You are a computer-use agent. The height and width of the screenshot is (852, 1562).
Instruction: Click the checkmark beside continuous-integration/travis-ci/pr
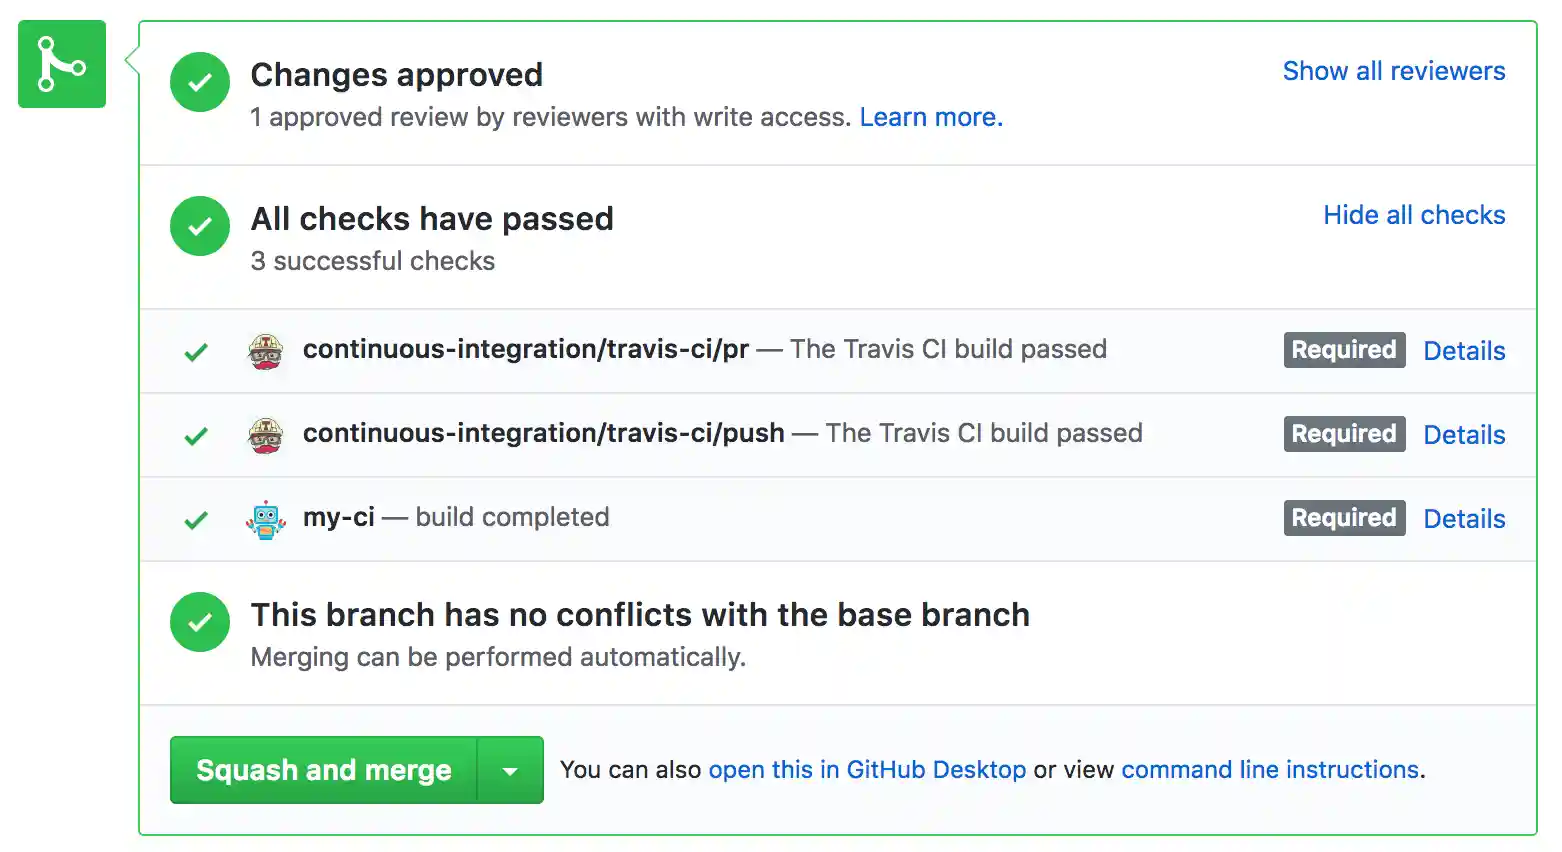pyautogui.click(x=196, y=351)
